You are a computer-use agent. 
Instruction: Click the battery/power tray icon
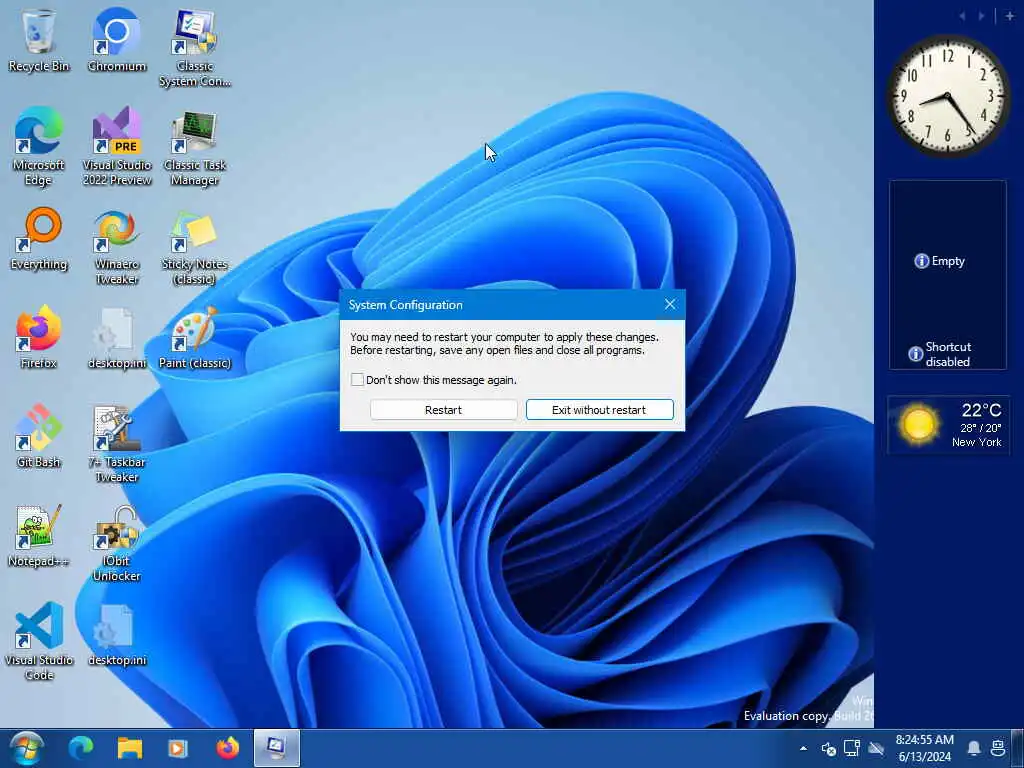pos(876,748)
